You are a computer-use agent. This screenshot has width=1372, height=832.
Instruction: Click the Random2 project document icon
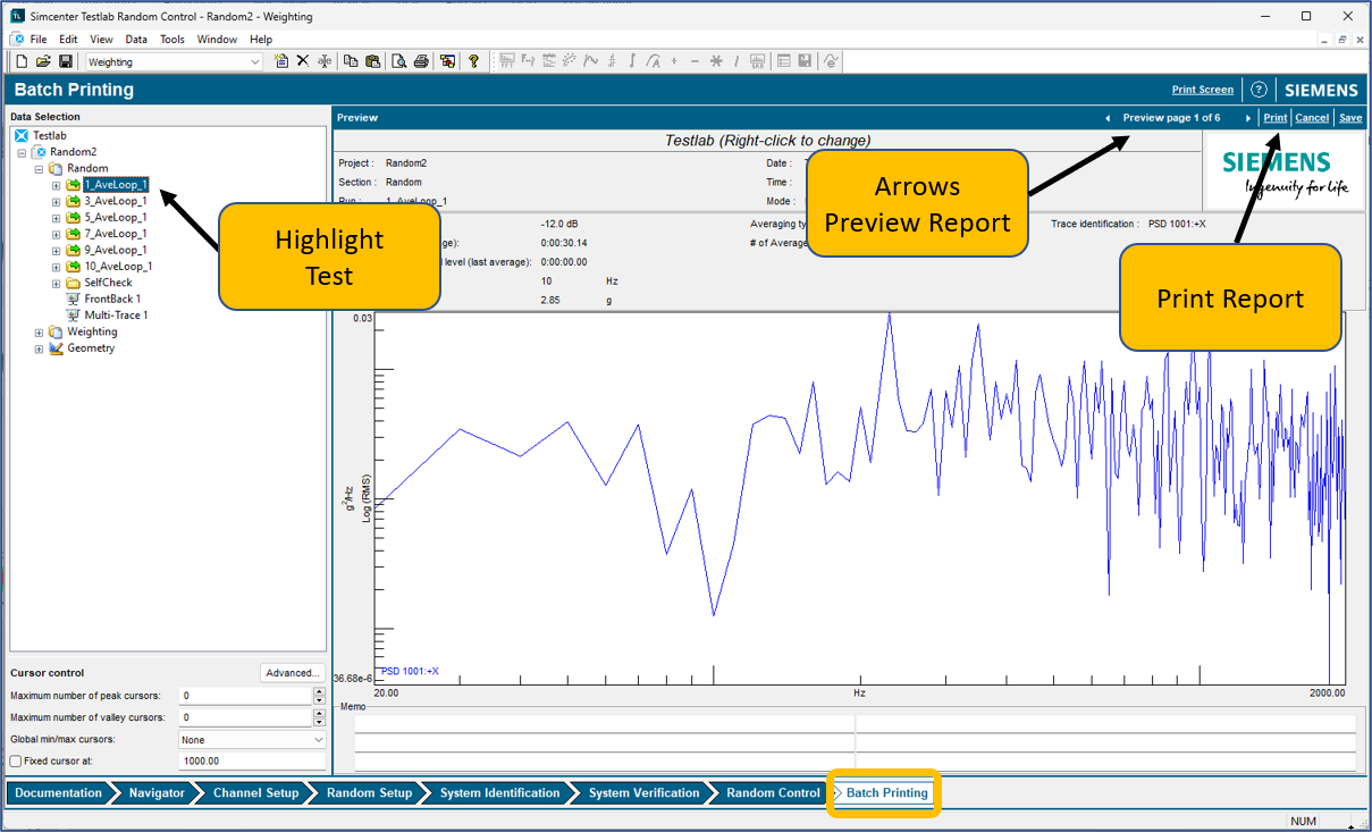click(x=40, y=152)
